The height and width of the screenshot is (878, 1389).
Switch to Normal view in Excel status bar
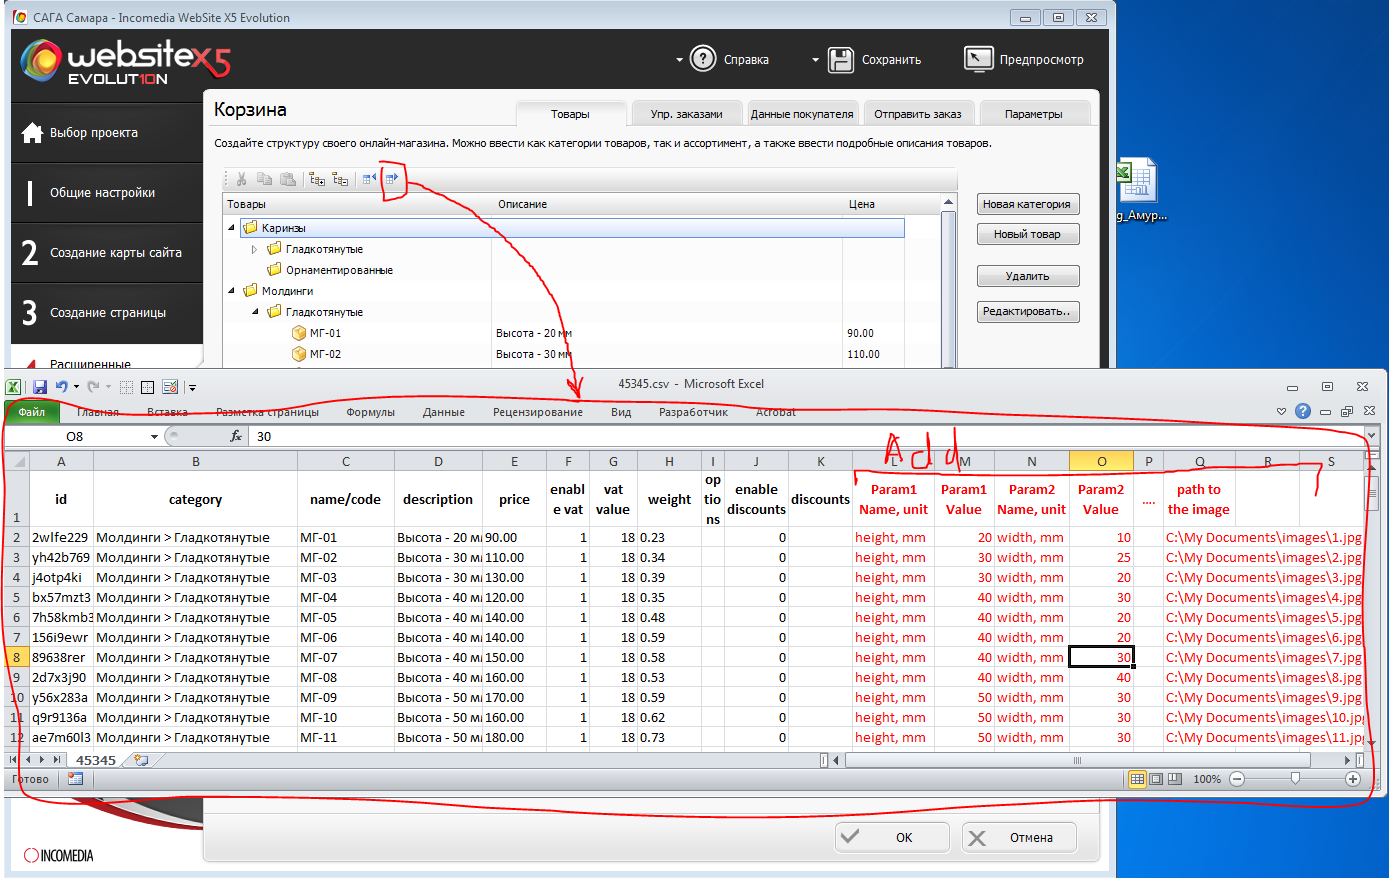pos(1137,779)
